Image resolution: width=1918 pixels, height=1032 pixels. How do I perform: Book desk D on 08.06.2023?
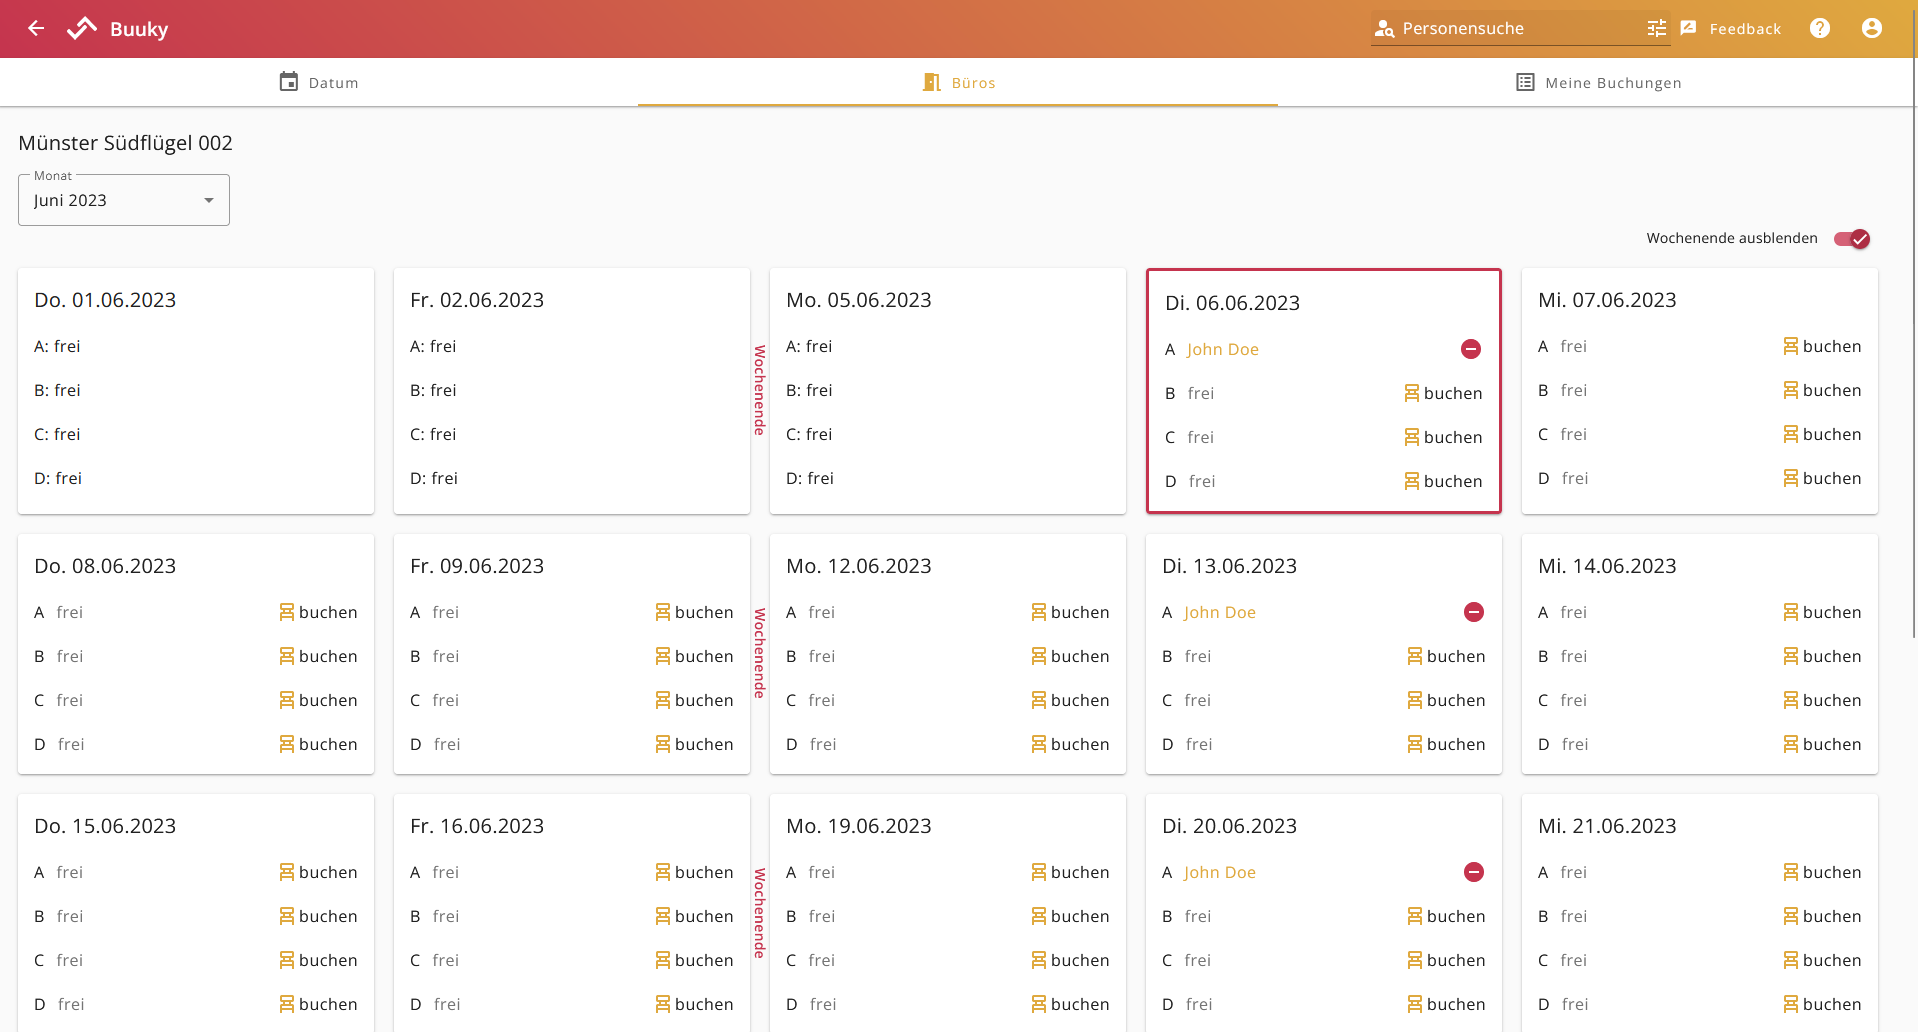pos(319,744)
